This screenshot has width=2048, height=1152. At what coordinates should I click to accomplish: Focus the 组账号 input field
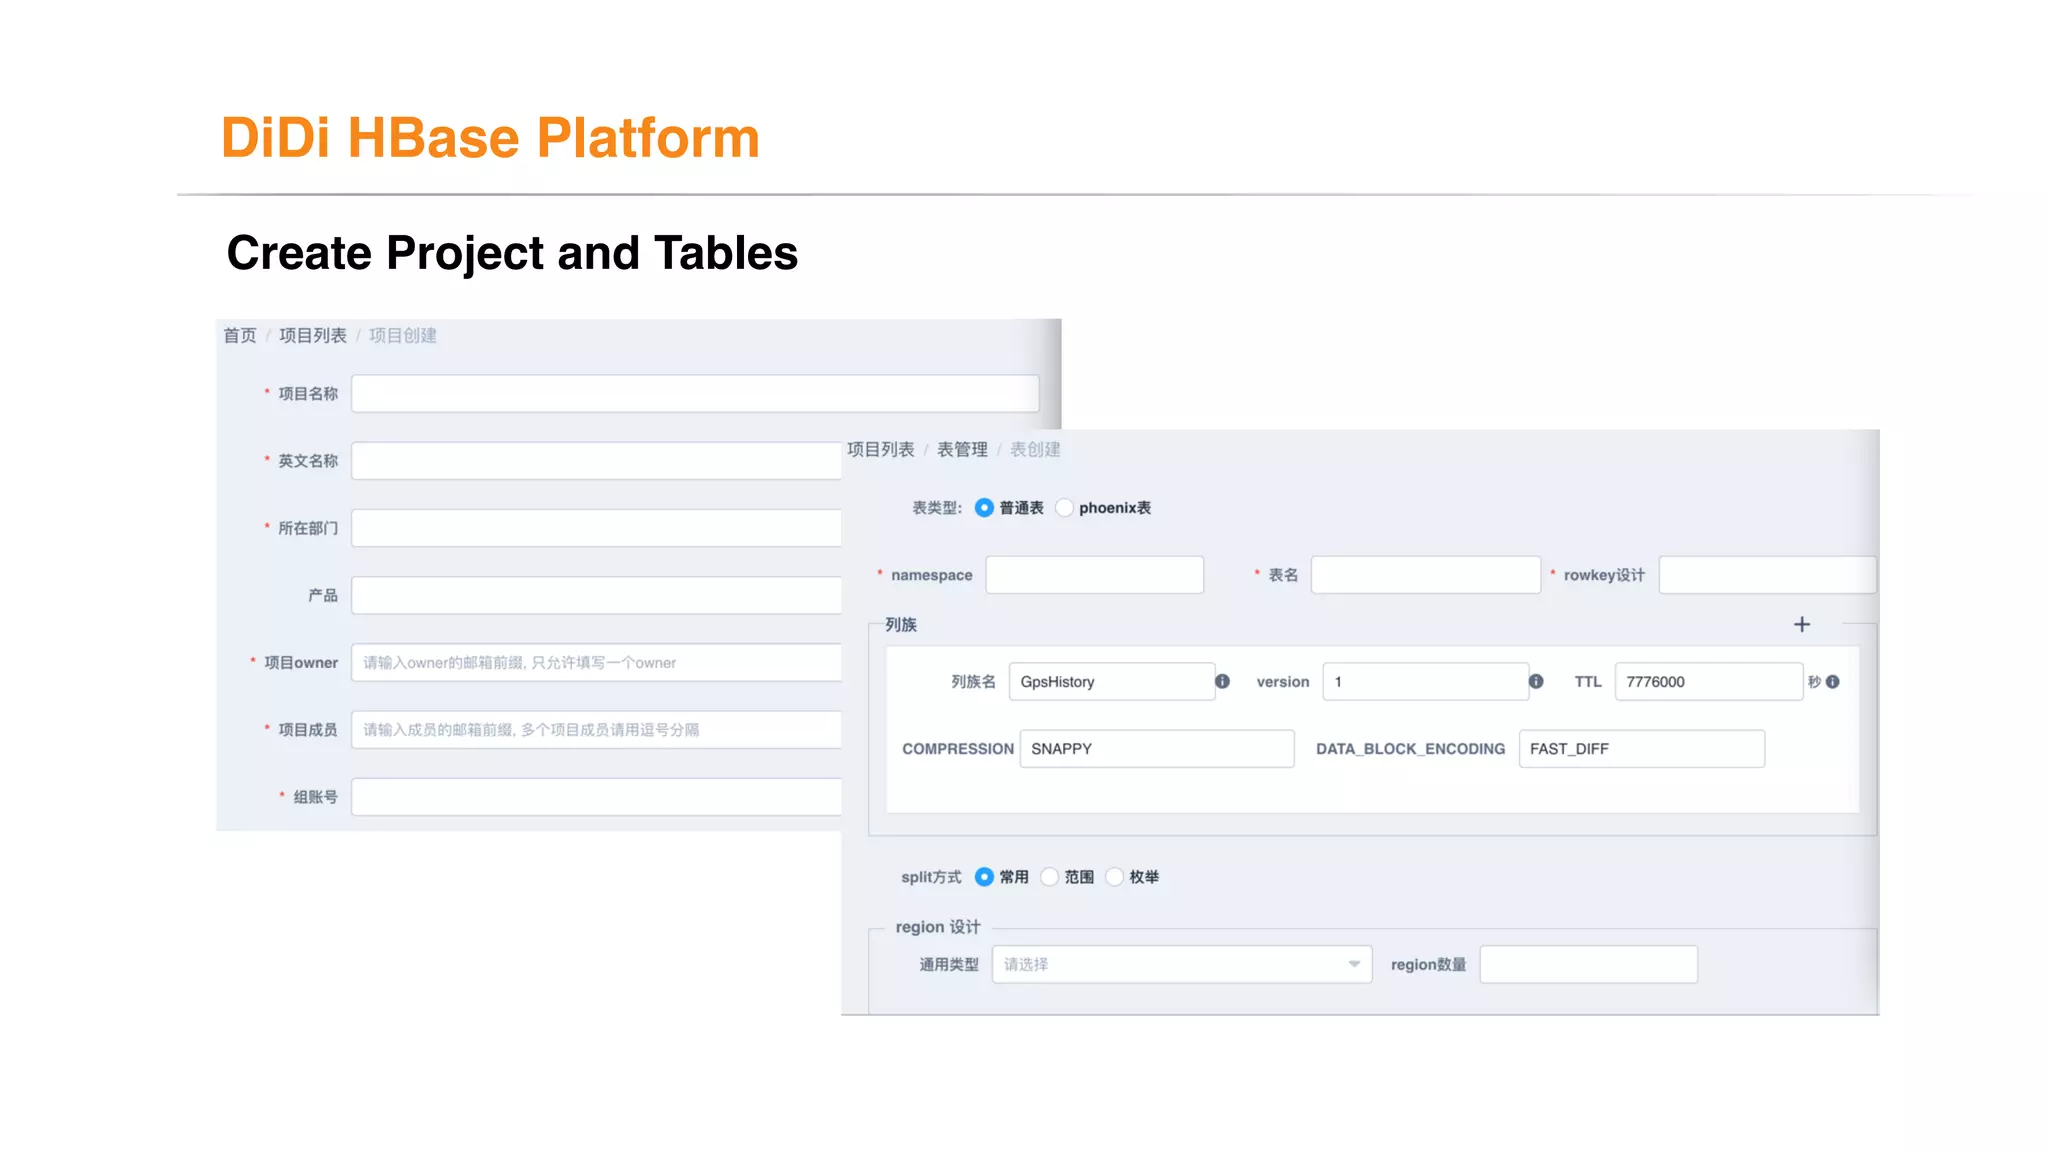597,797
